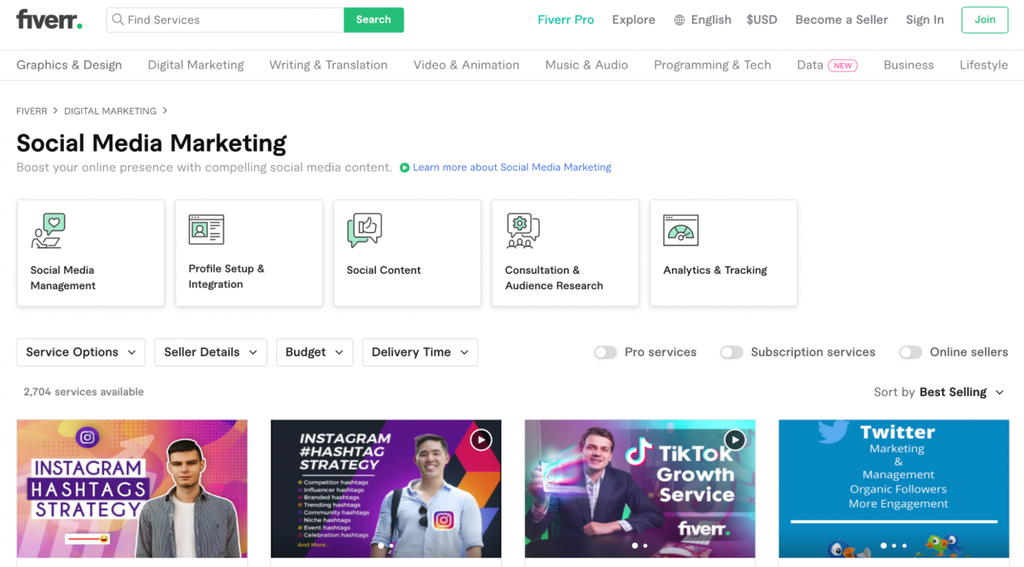
Task: Click the Profile Setup & Integration icon
Action: point(206,229)
